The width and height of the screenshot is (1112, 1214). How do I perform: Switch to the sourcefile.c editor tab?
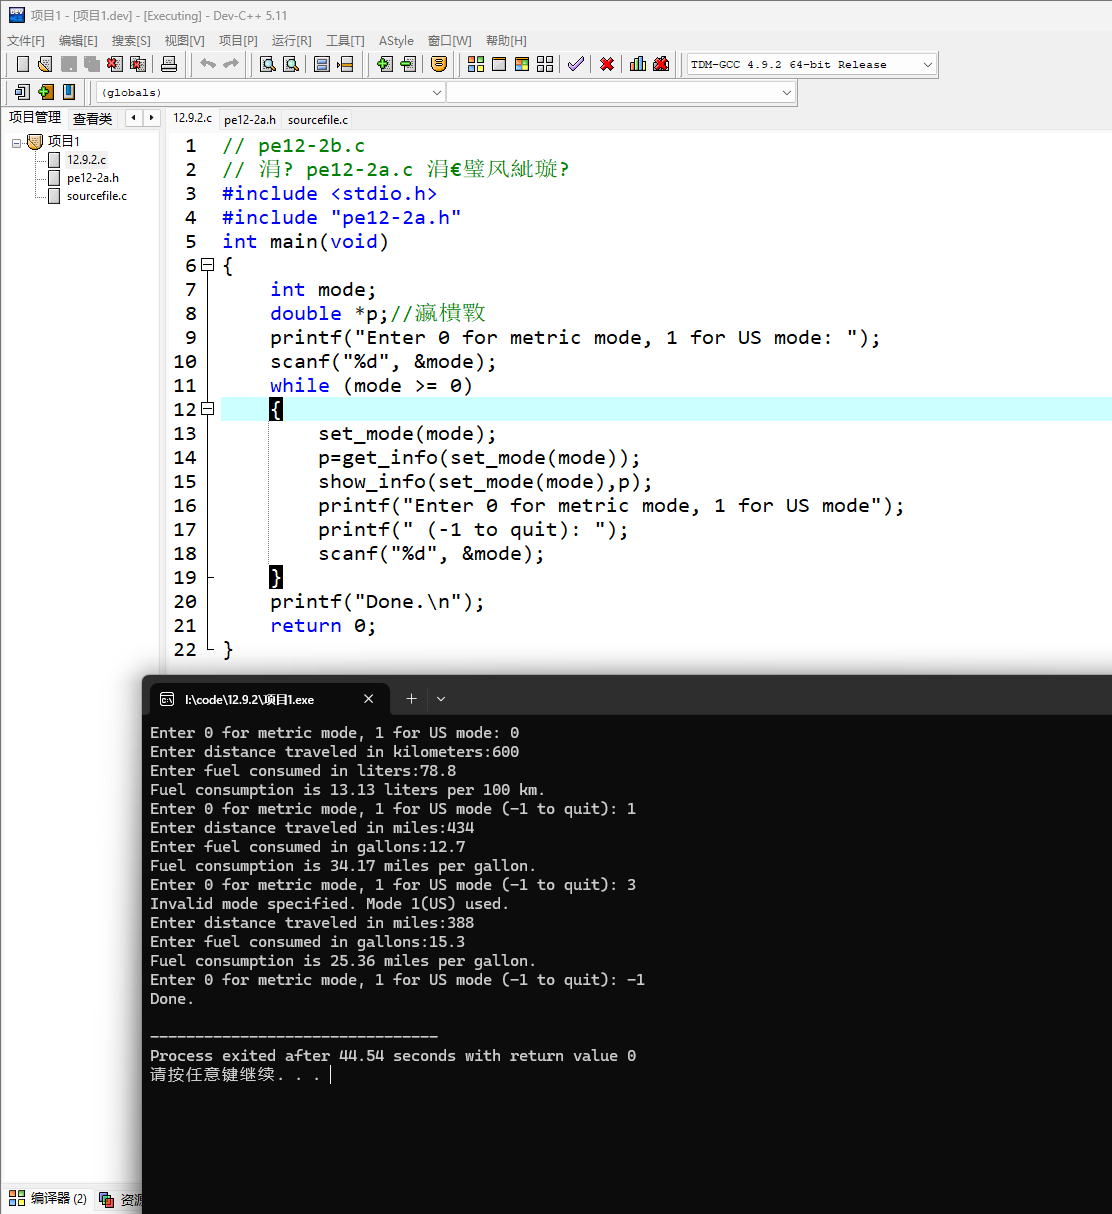pyautogui.click(x=318, y=119)
